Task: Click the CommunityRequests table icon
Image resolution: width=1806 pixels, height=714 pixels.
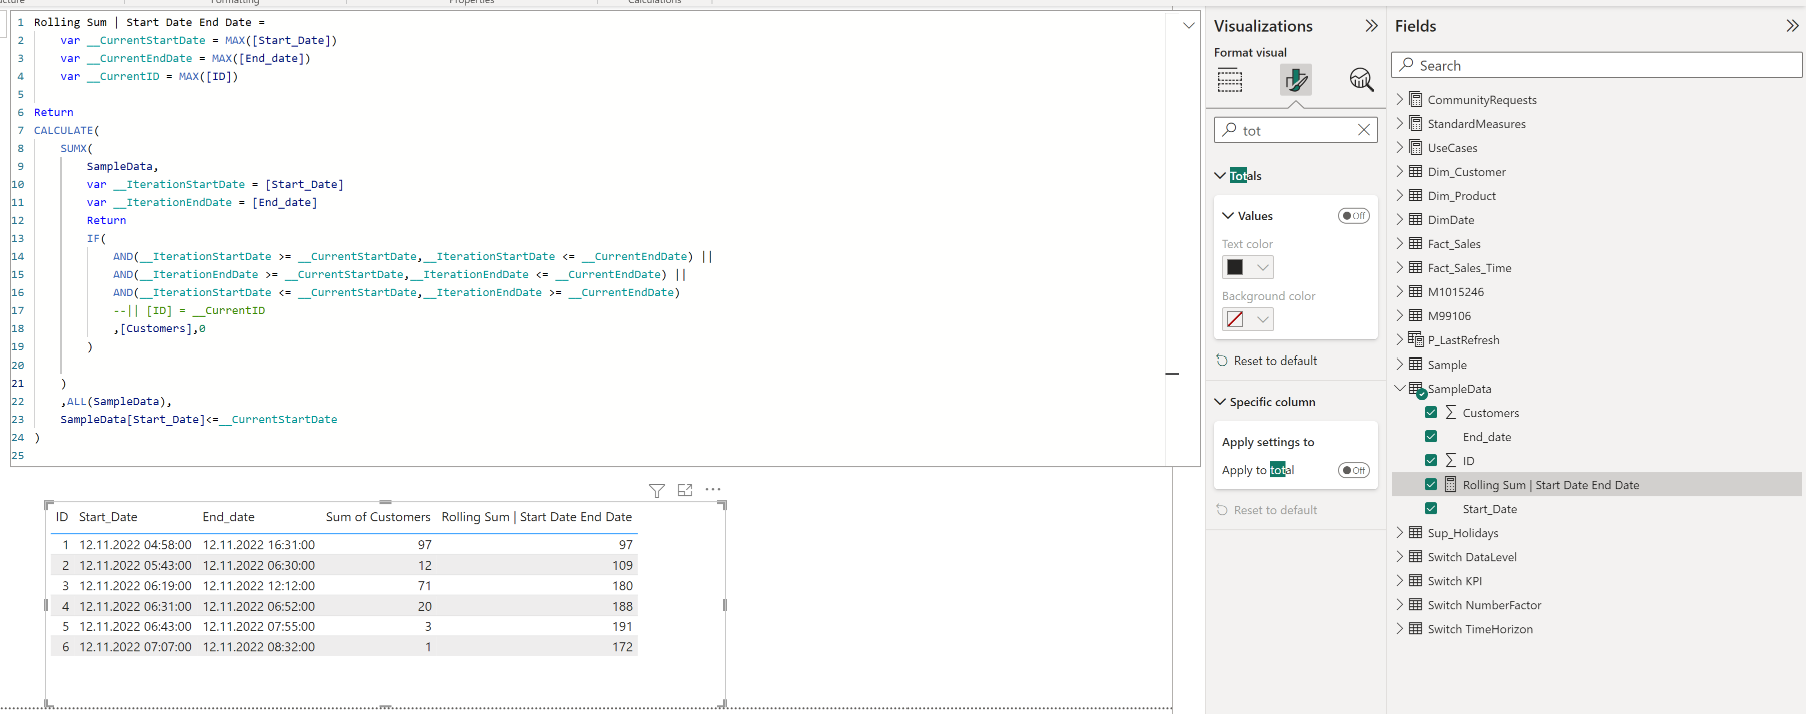Action: point(1415,99)
